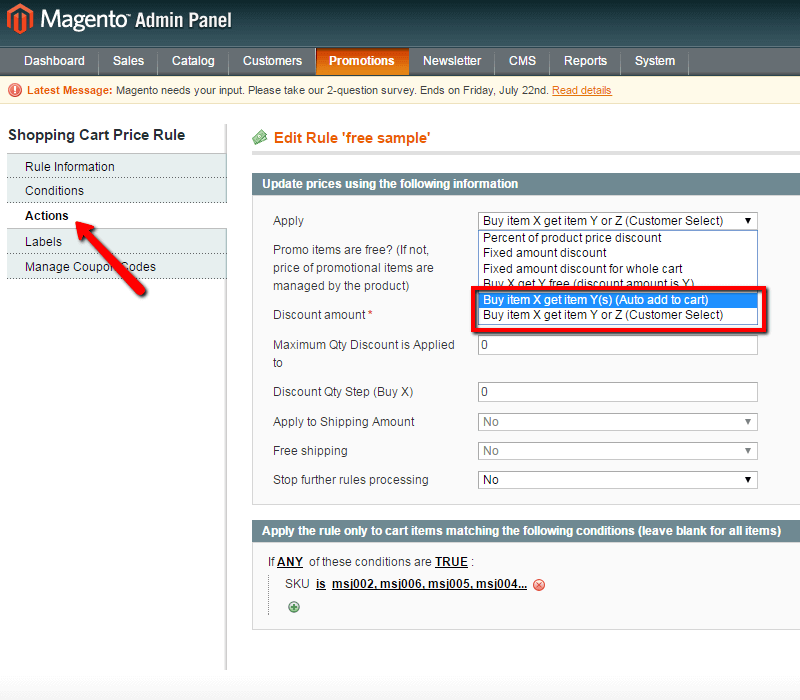
Task: Open Stop further rules processing dropdown
Action: (617, 480)
